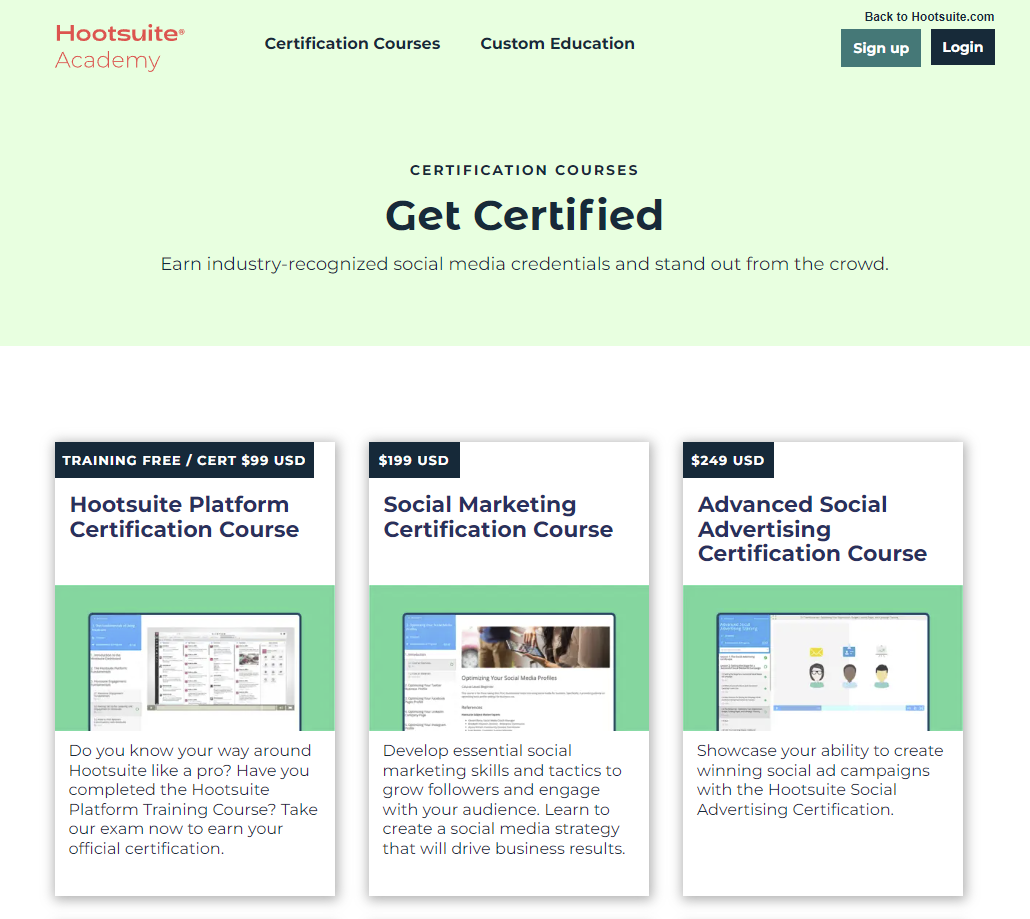Open the Custom Education menu item
Image resolution: width=1030 pixels, height=919 pixels.
[x=557, y=43]
